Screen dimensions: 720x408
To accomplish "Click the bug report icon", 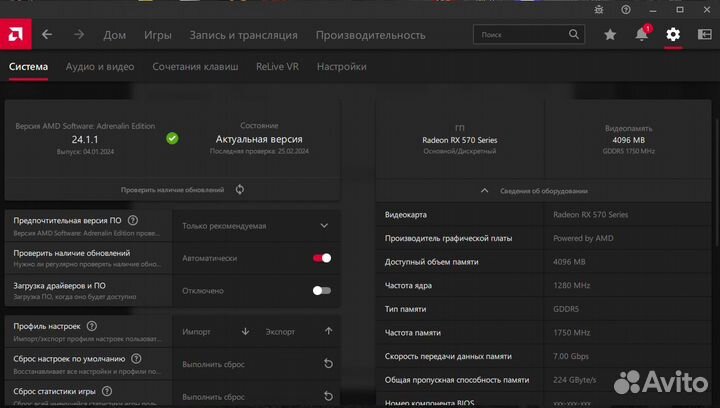I will (599, 10).
